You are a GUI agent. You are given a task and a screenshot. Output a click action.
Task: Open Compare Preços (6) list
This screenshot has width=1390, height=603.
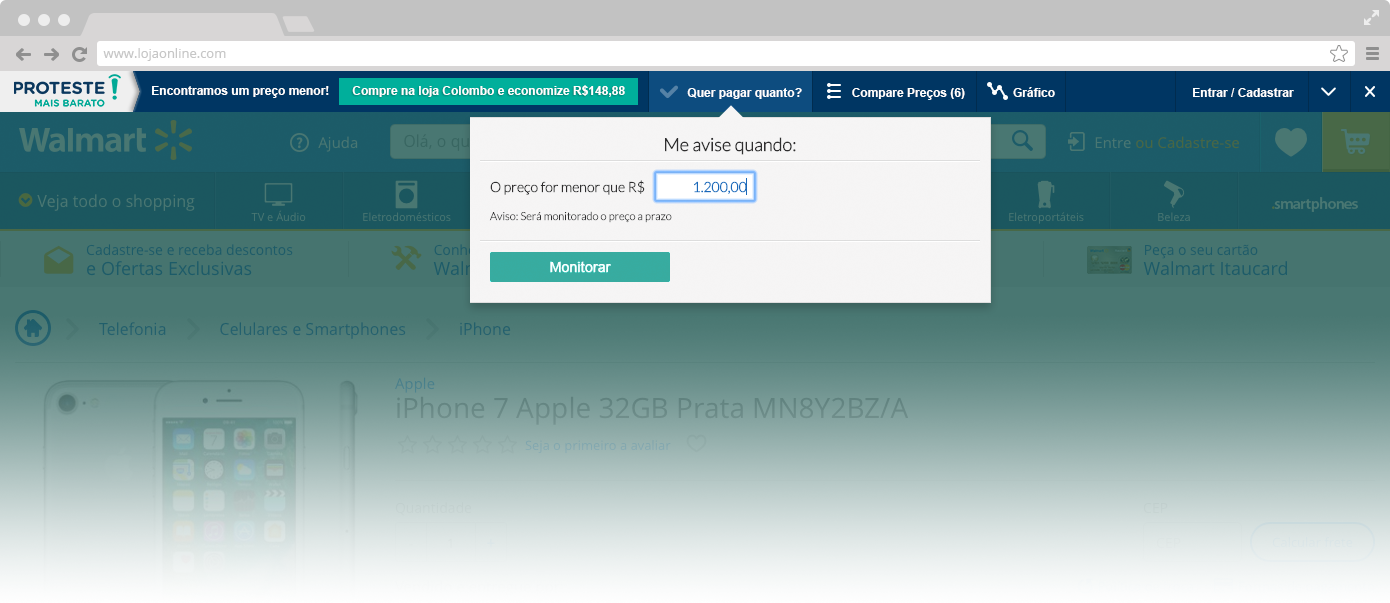click(896, 92)
